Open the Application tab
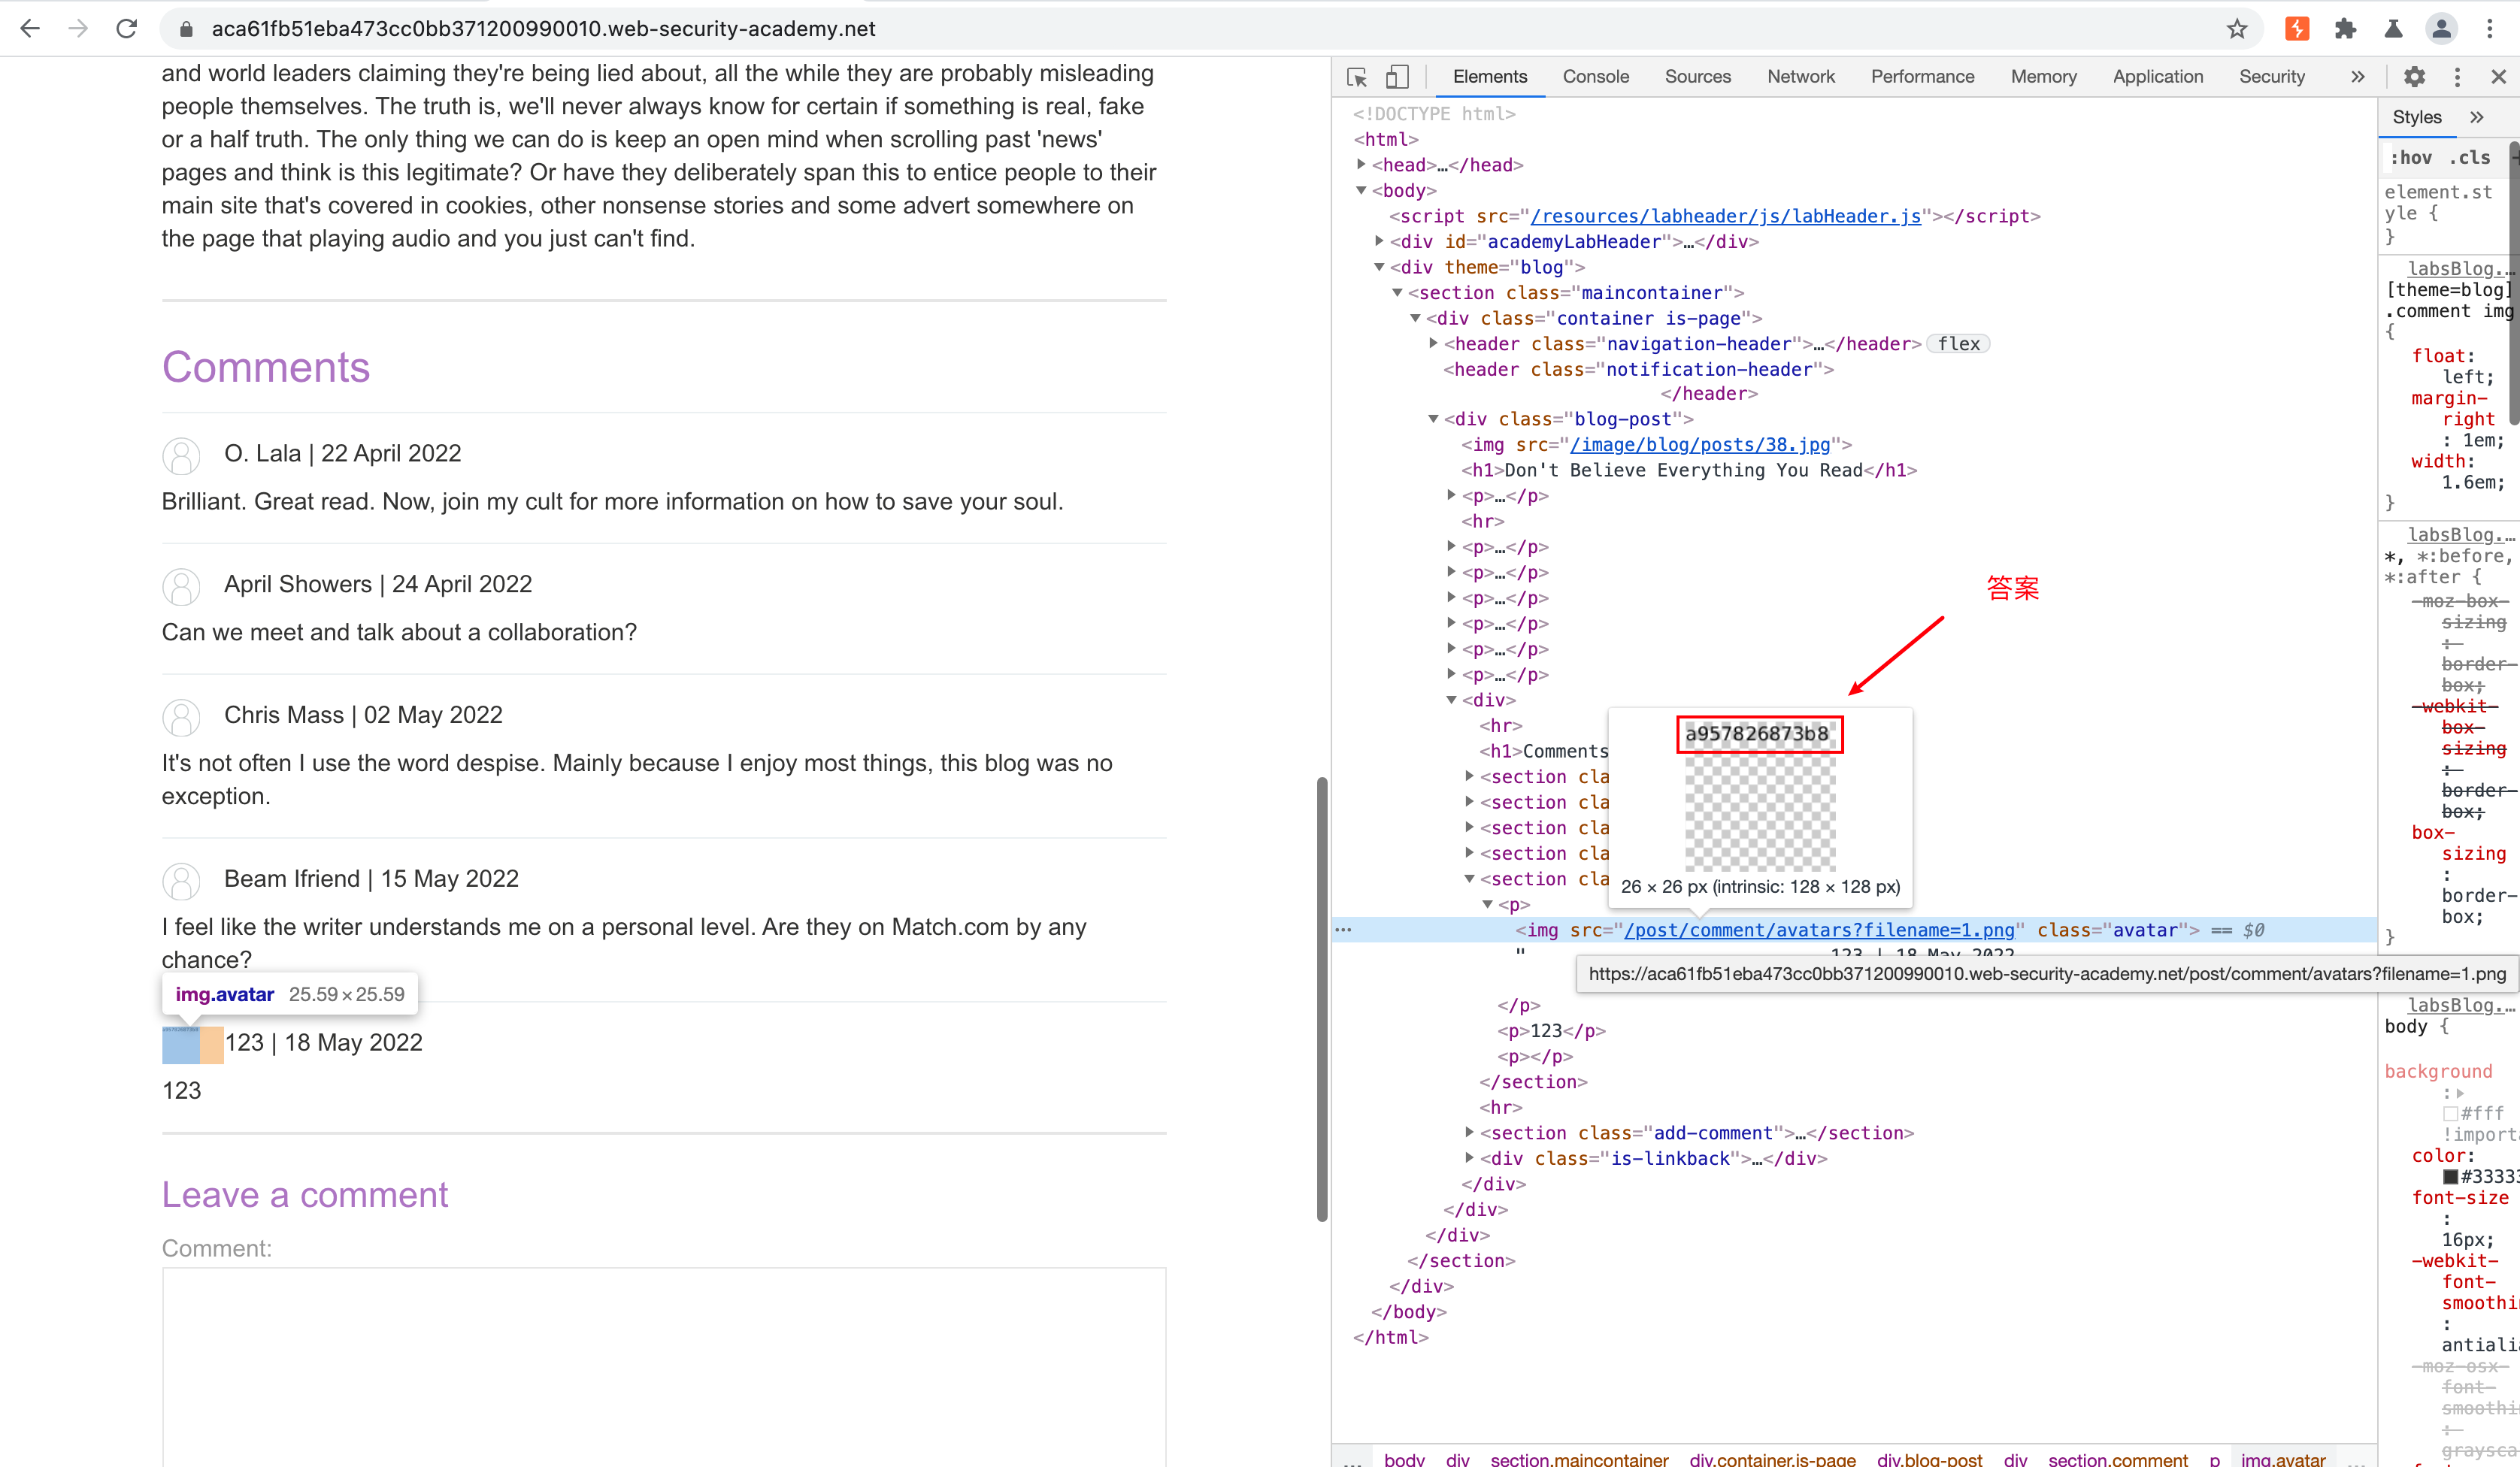 pos(2157,77)
